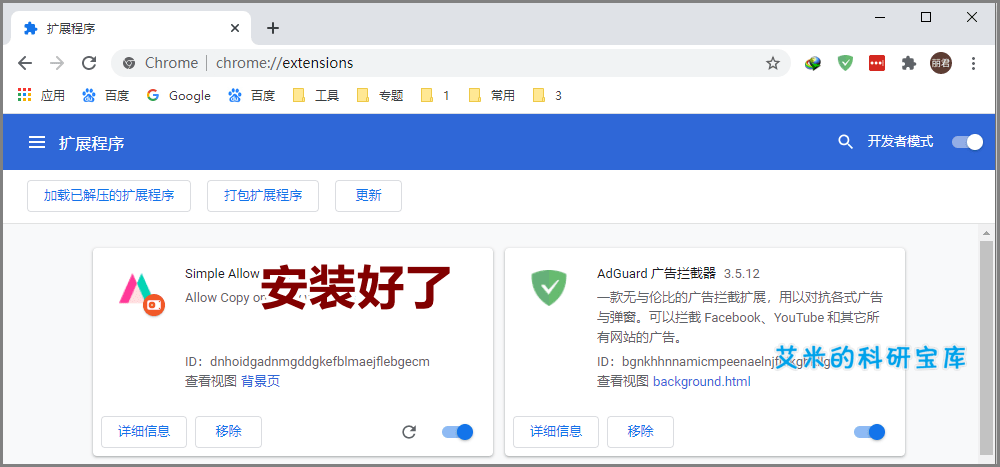
Task: Open the IDM extension icon in toolbar
Action: (x=812, y=63)
